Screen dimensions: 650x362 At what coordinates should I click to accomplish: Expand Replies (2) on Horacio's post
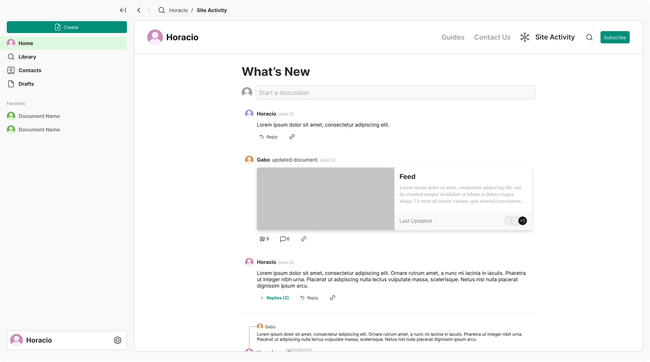coord(274,298)
